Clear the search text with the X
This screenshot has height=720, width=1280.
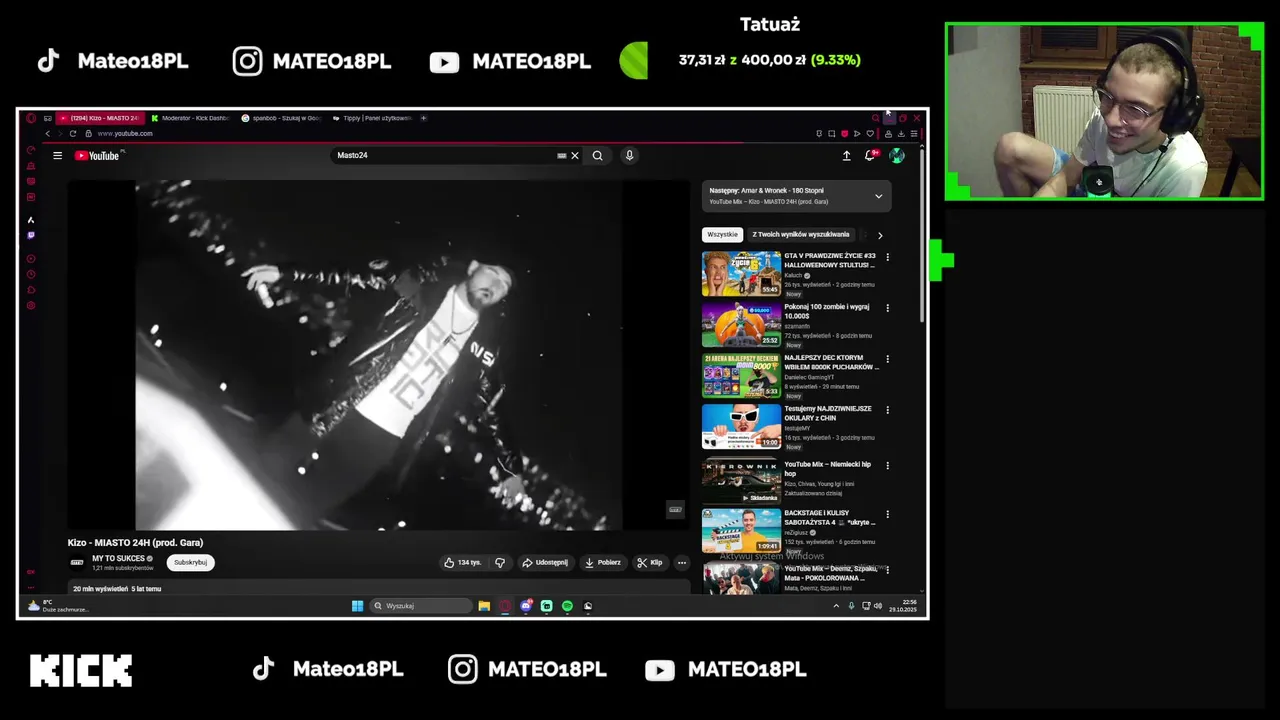tap(575, 155)
